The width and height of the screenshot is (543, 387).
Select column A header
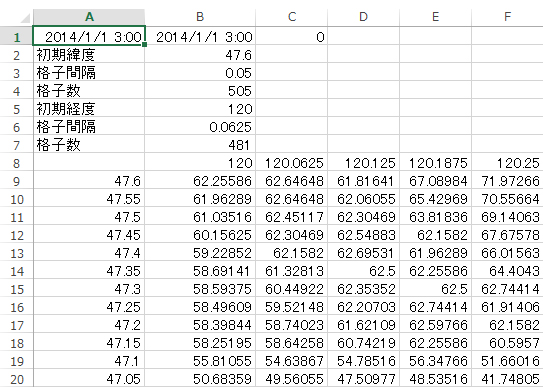tap(89, 17)
